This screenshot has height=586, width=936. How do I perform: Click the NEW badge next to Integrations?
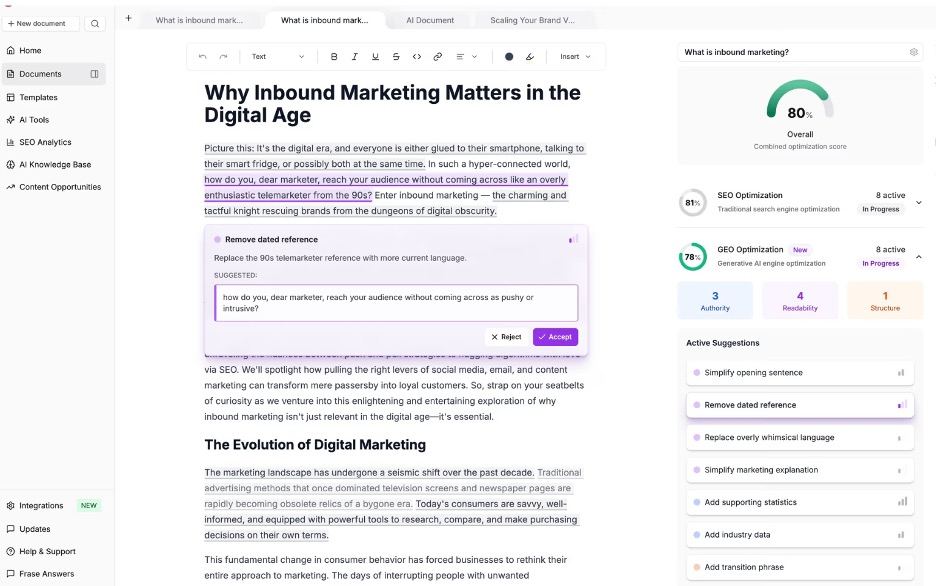89,505
